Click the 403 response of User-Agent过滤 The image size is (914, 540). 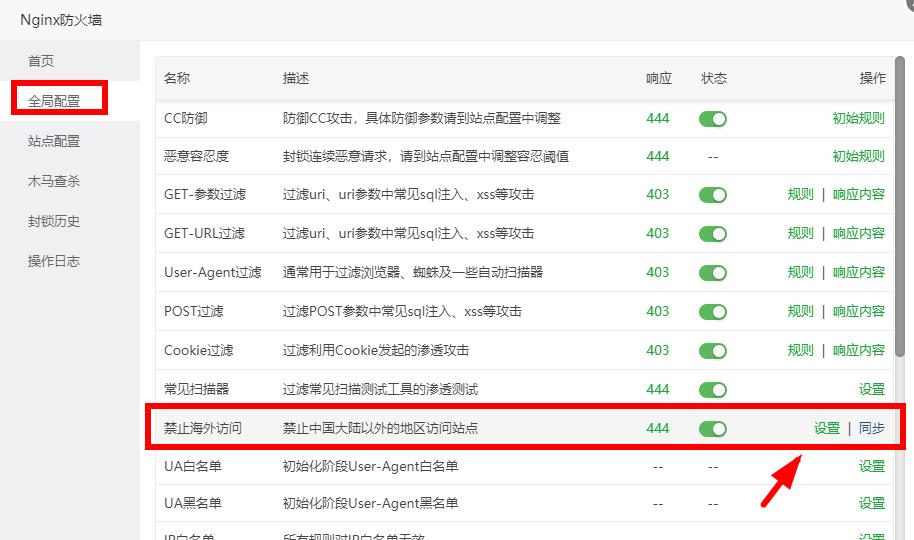(658, 272)
